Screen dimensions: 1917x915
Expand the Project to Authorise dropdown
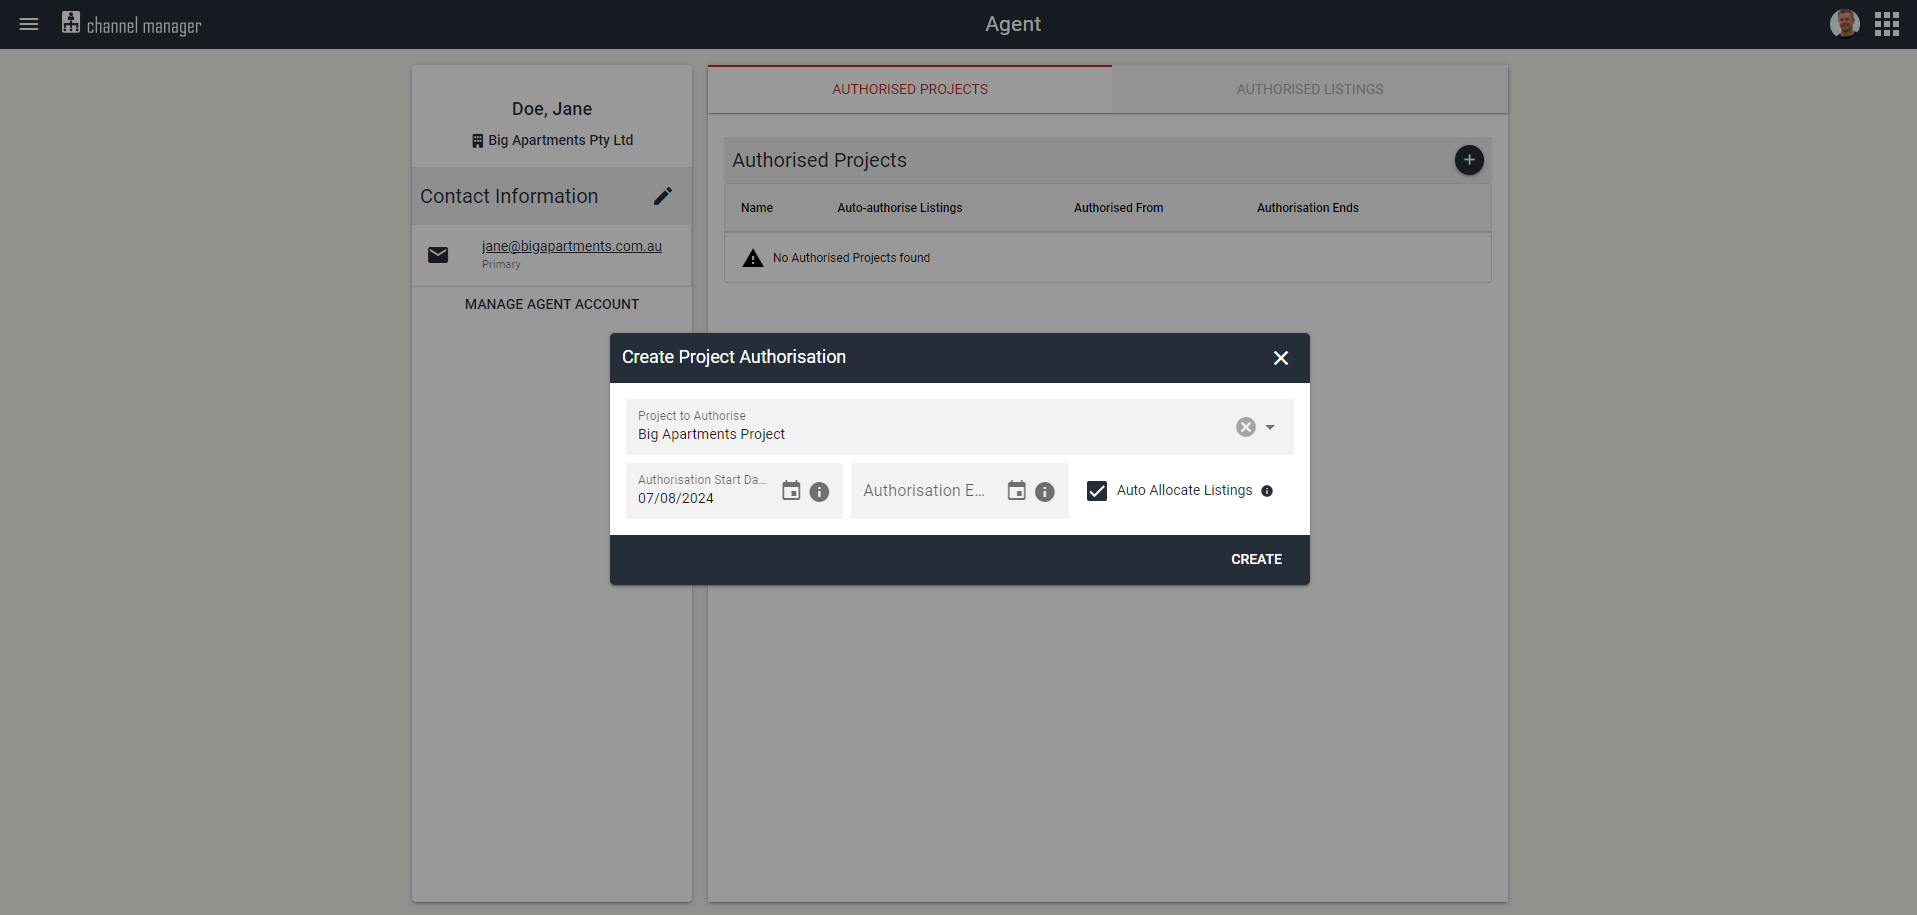tap(1269, 427)
